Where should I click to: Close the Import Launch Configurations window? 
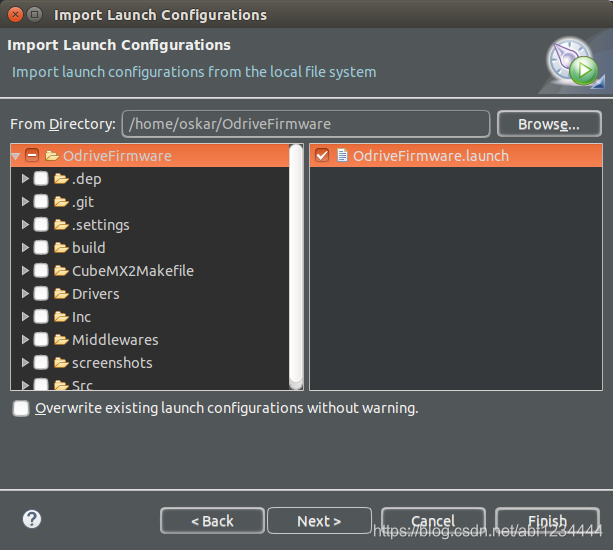point(15,14)
